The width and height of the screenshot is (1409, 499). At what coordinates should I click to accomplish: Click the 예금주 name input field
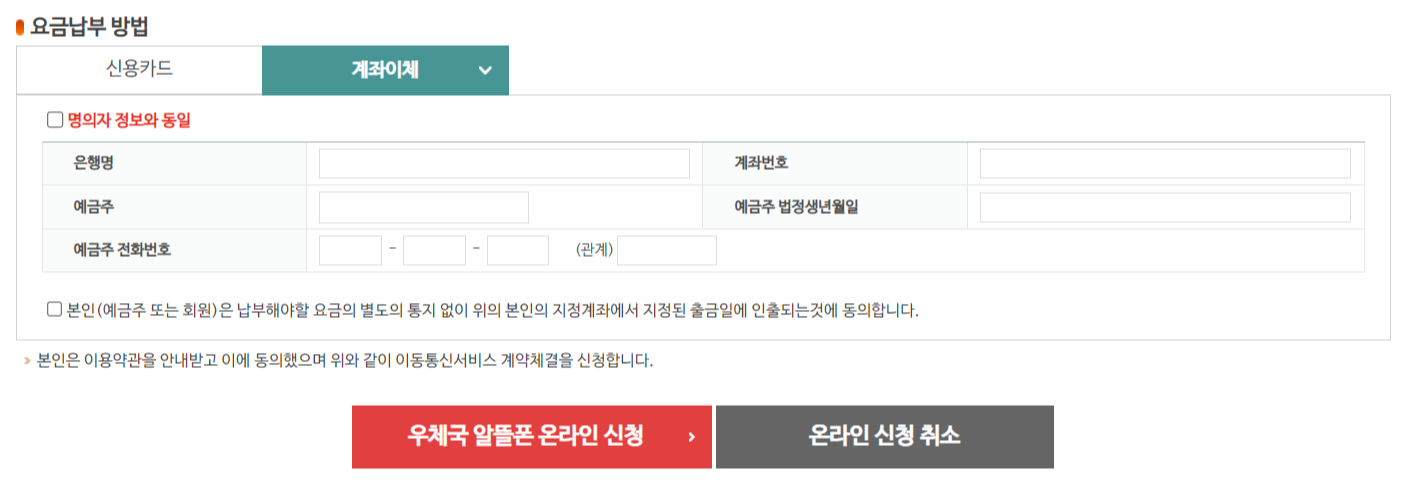click(424, 208)
